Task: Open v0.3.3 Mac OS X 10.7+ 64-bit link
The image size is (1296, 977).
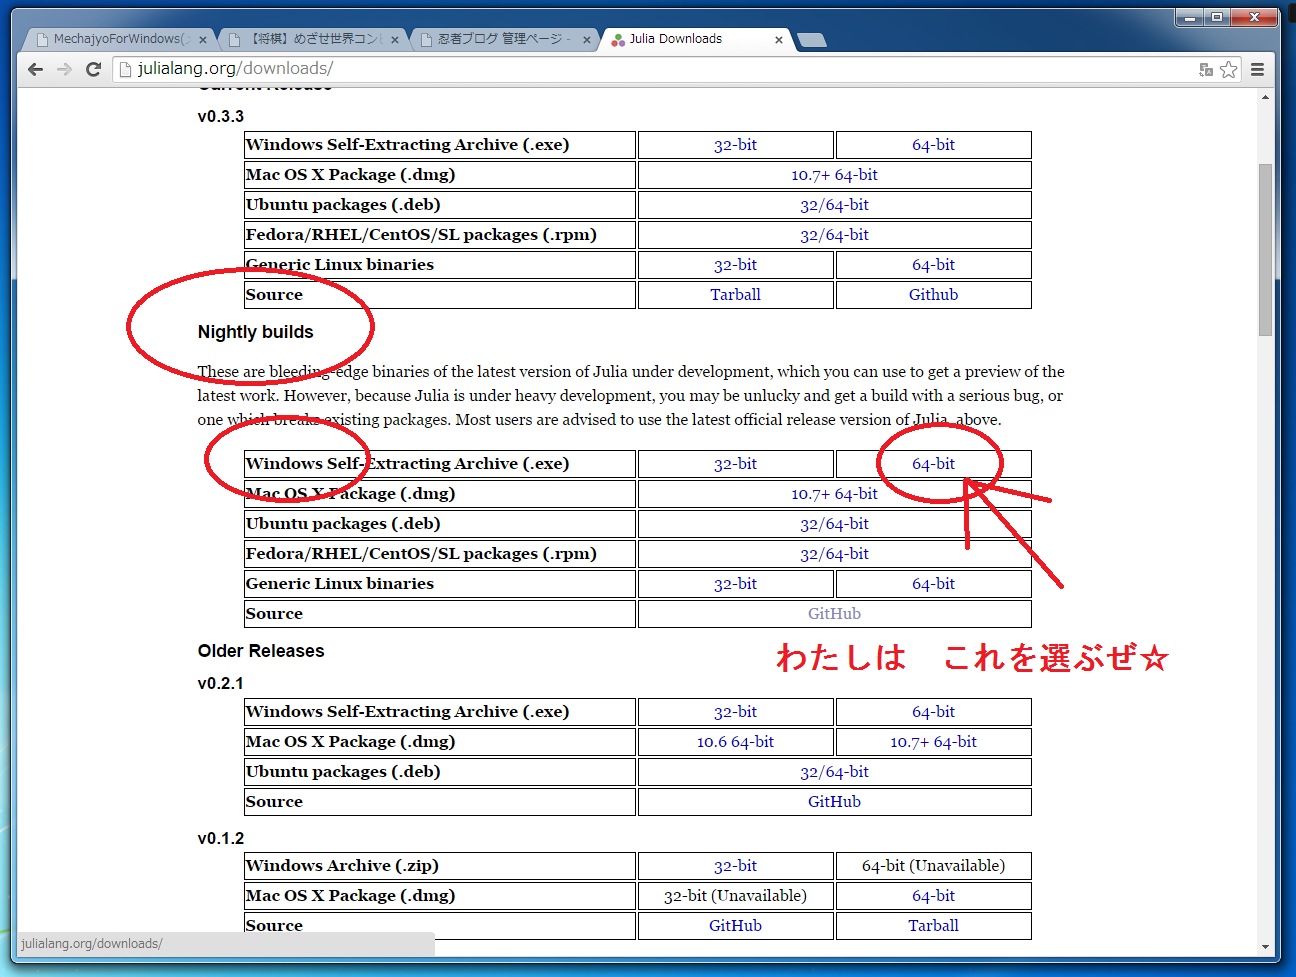Action: [x=834, y=175]
